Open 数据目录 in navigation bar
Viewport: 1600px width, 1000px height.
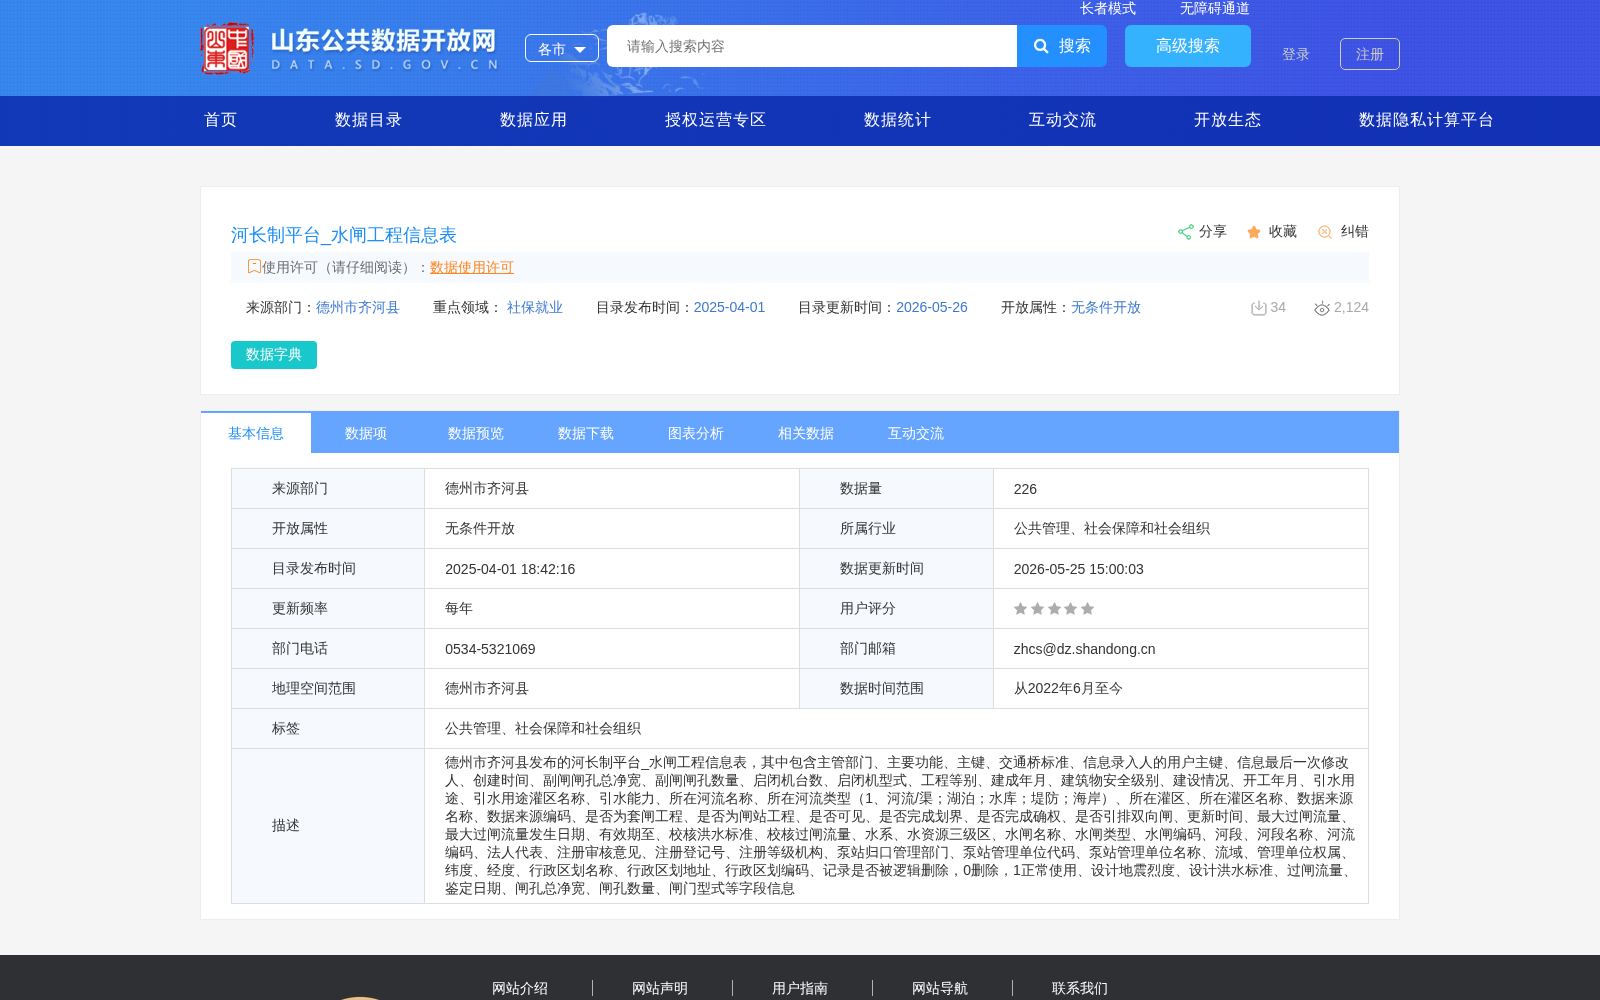[368, 120]
